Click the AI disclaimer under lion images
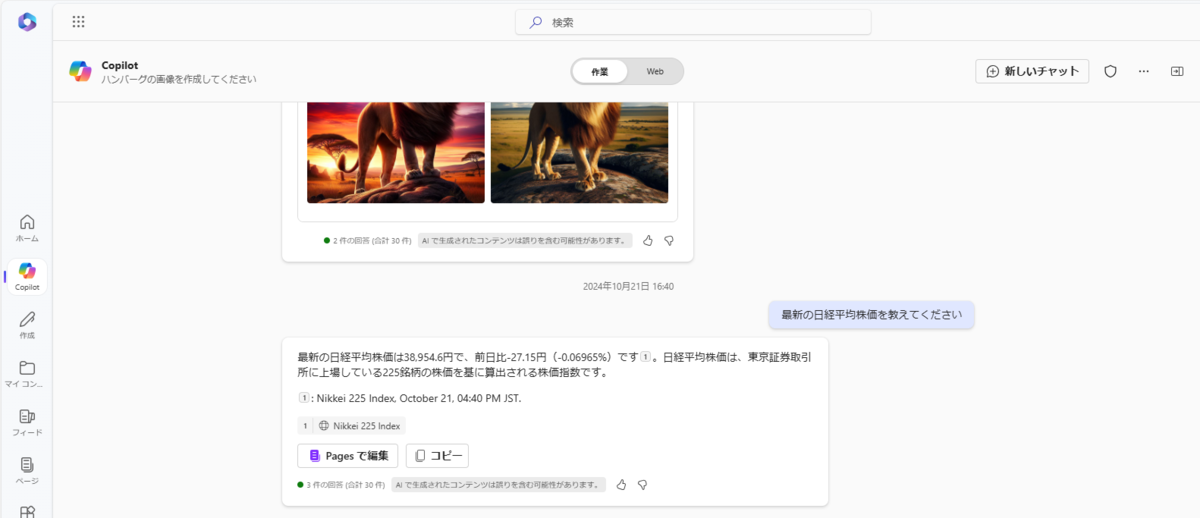 pos(526,240)
